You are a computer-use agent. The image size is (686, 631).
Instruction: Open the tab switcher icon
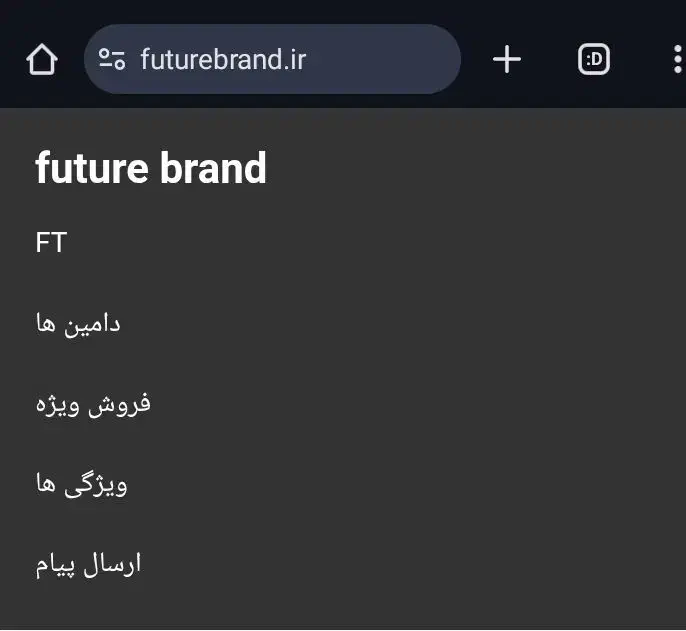point(594,60)
